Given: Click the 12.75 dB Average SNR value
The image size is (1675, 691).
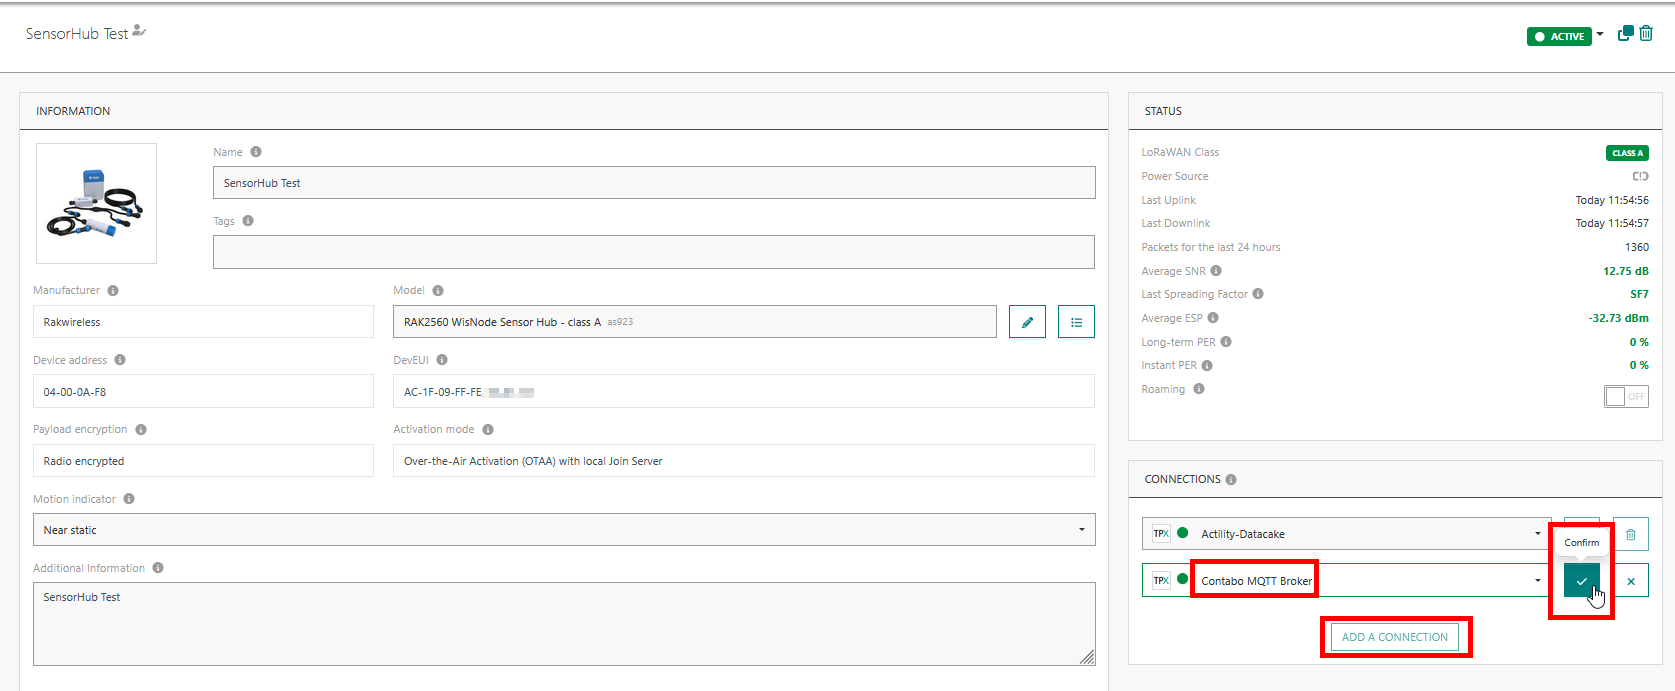Looking at the screenshot, I should coord(1625,271).
